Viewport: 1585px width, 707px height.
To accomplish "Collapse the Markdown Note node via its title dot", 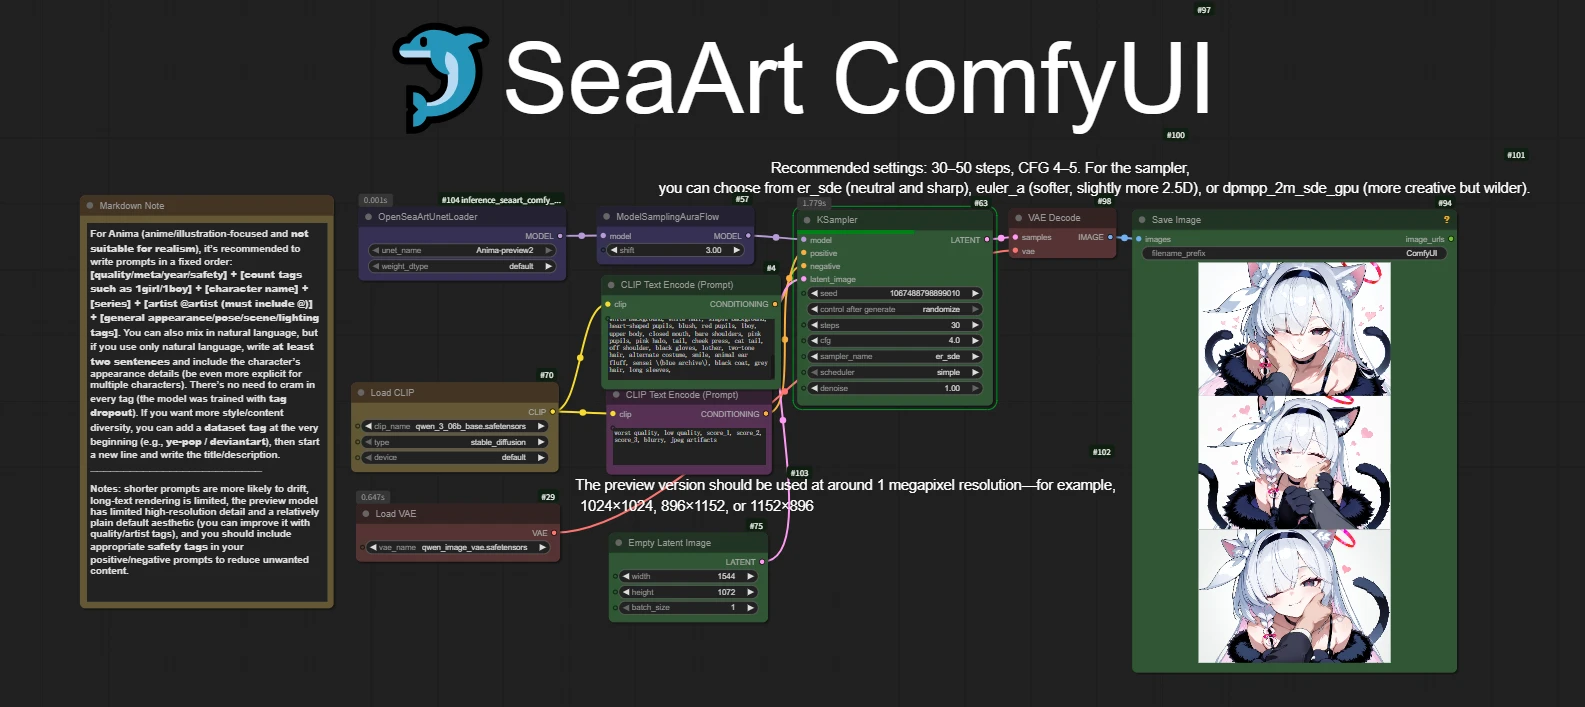I will [x=89, y=206].
